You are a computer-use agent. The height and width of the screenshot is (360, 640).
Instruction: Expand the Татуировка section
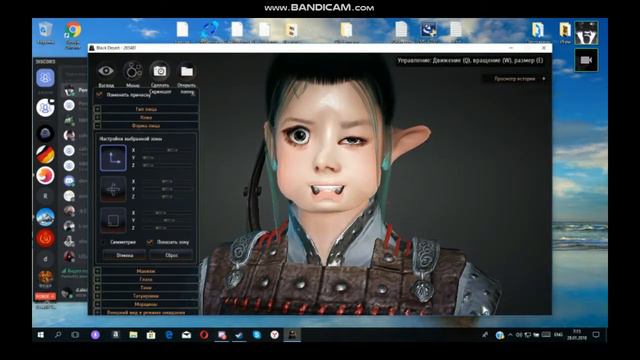point(146,296)
